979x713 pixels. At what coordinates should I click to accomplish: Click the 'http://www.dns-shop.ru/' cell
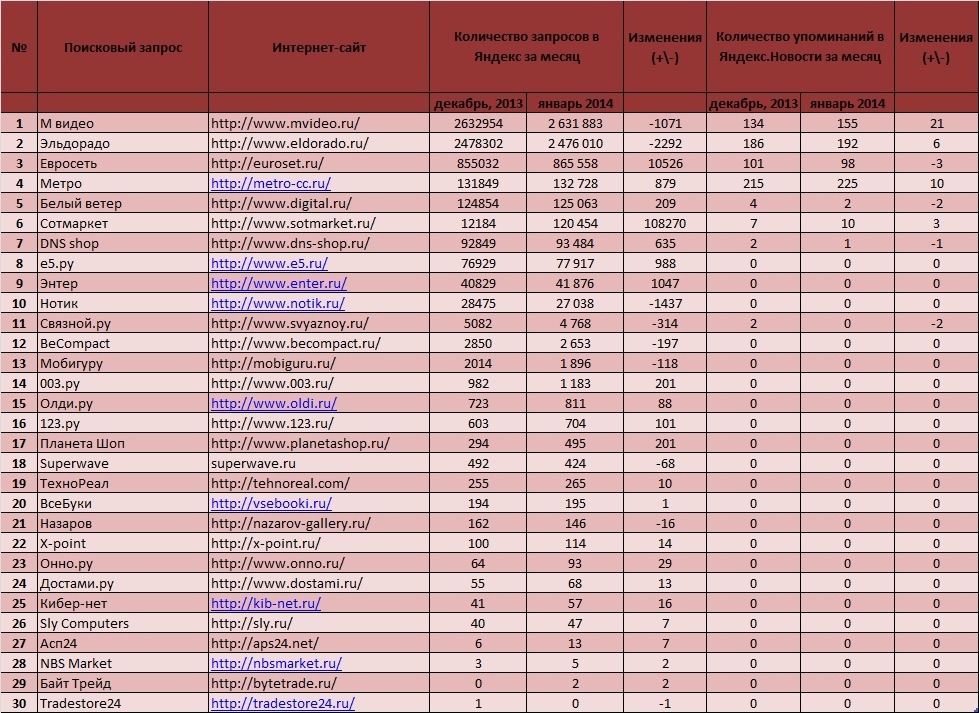(x=319, y=243)
